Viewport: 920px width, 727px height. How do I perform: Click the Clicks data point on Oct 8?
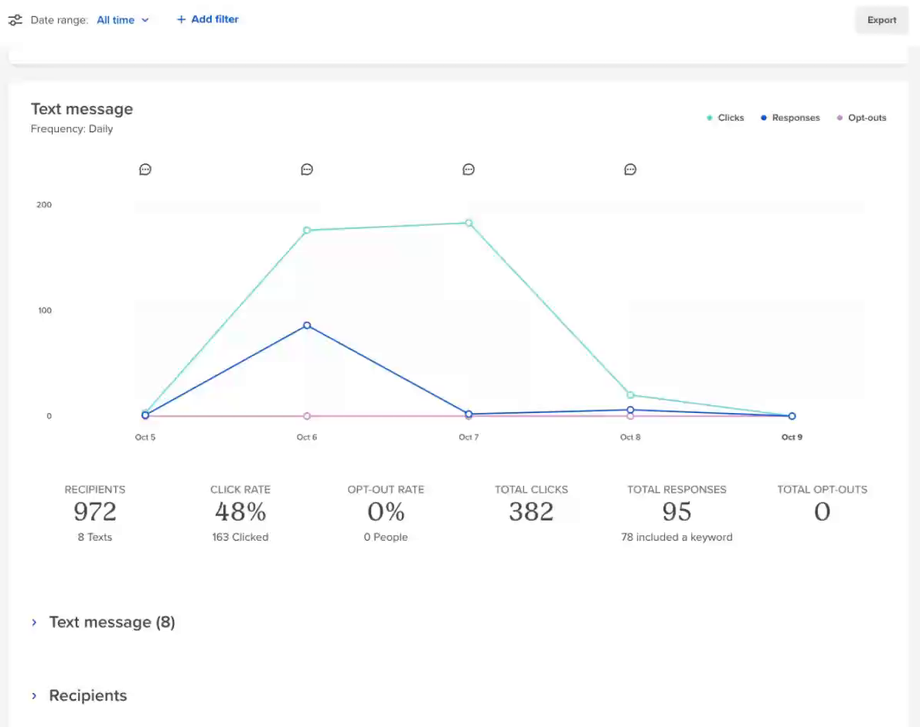coord(630,395)
